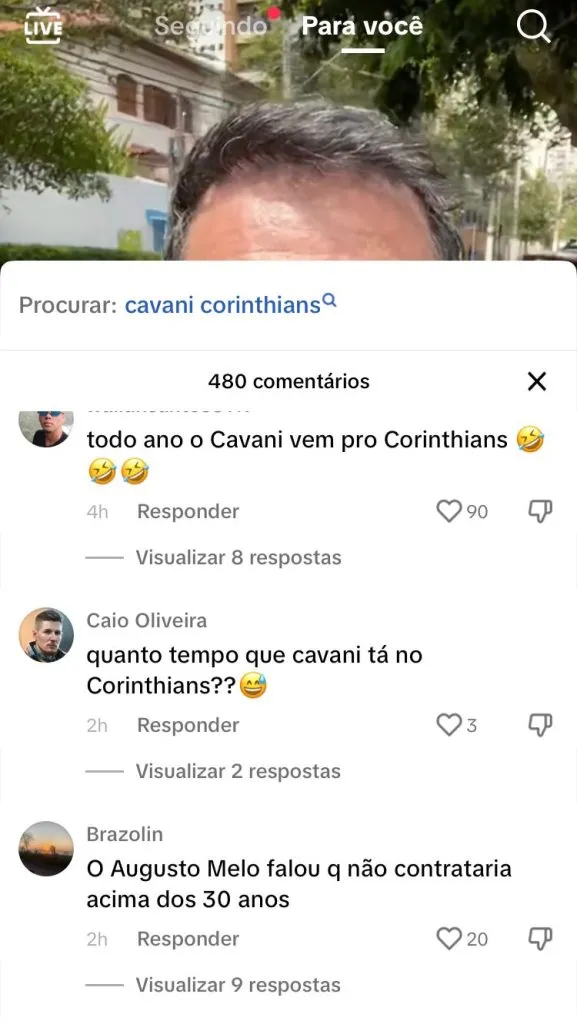The image size is (577, 1024).
Task: Close the 480 comentários panel
Action: pyautogui.click(x=537, y=381)
